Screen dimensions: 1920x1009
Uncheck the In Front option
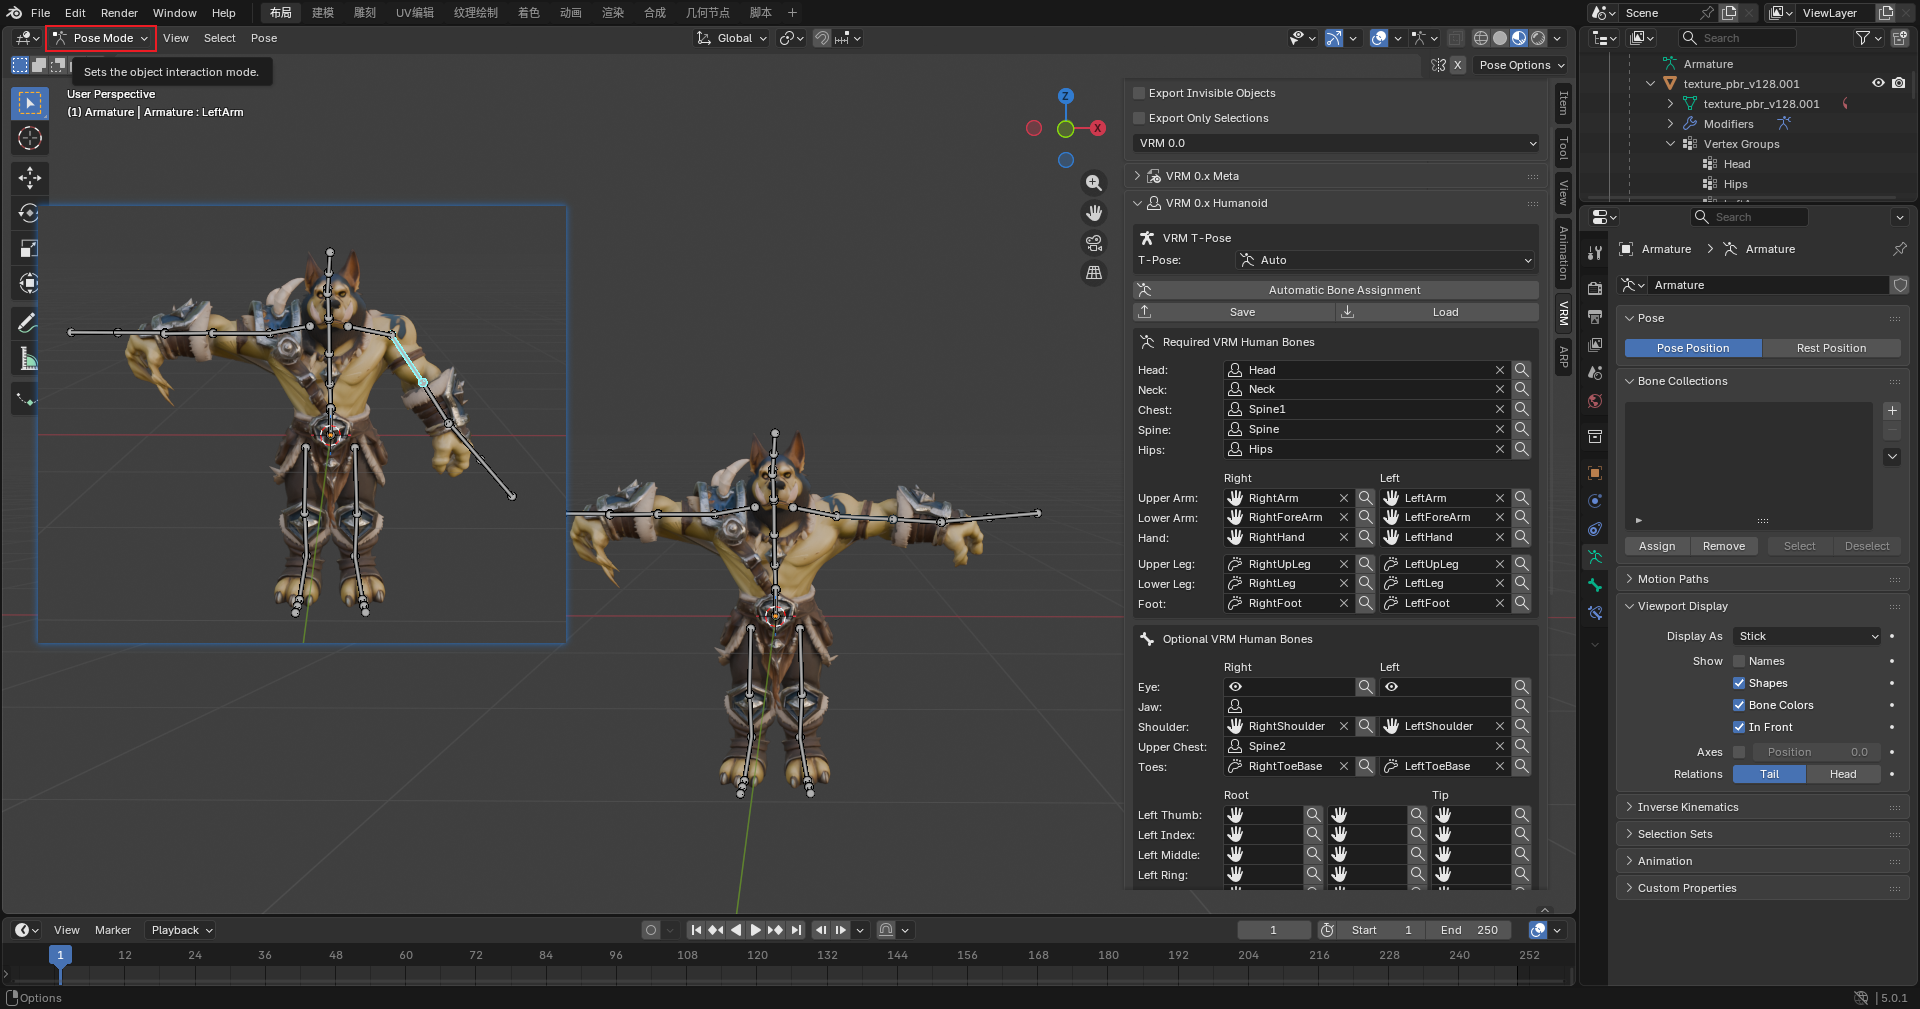(x=1739, y=727)
